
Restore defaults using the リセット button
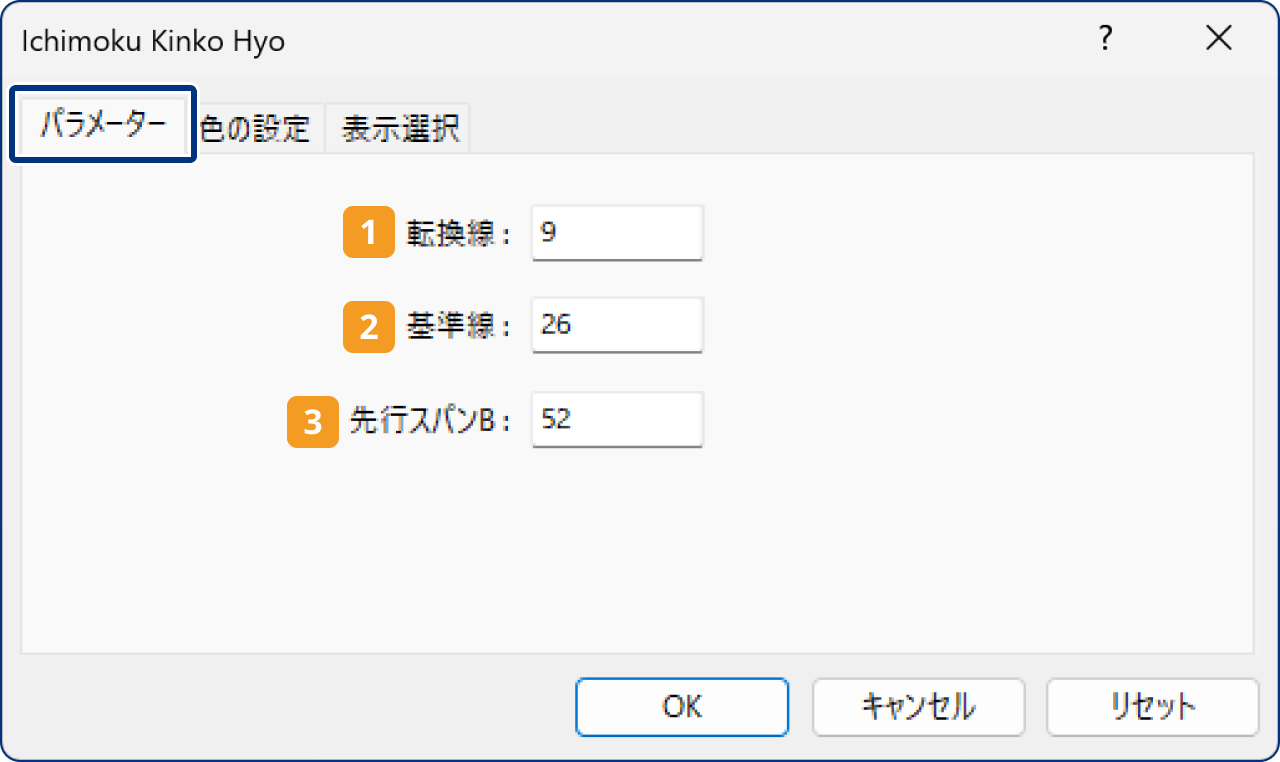[1152, 707]
